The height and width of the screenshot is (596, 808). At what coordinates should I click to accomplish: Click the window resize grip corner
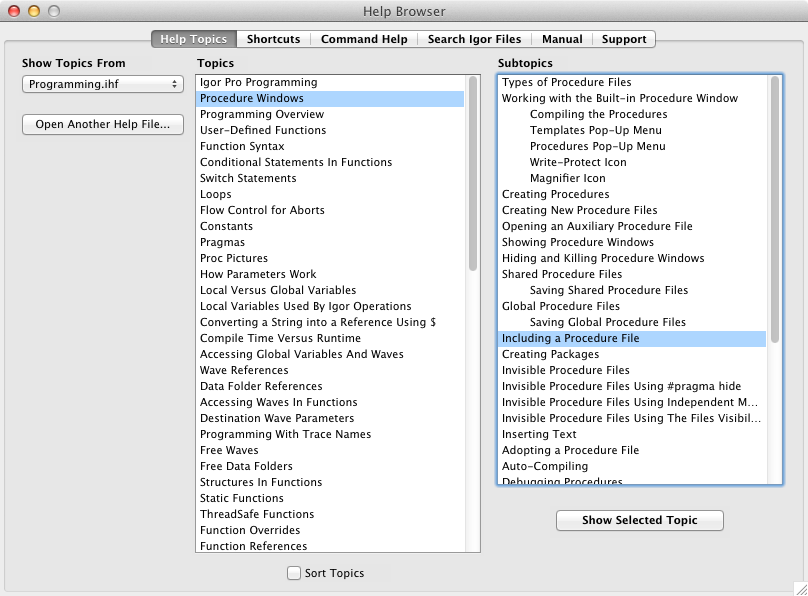point(801,589)
